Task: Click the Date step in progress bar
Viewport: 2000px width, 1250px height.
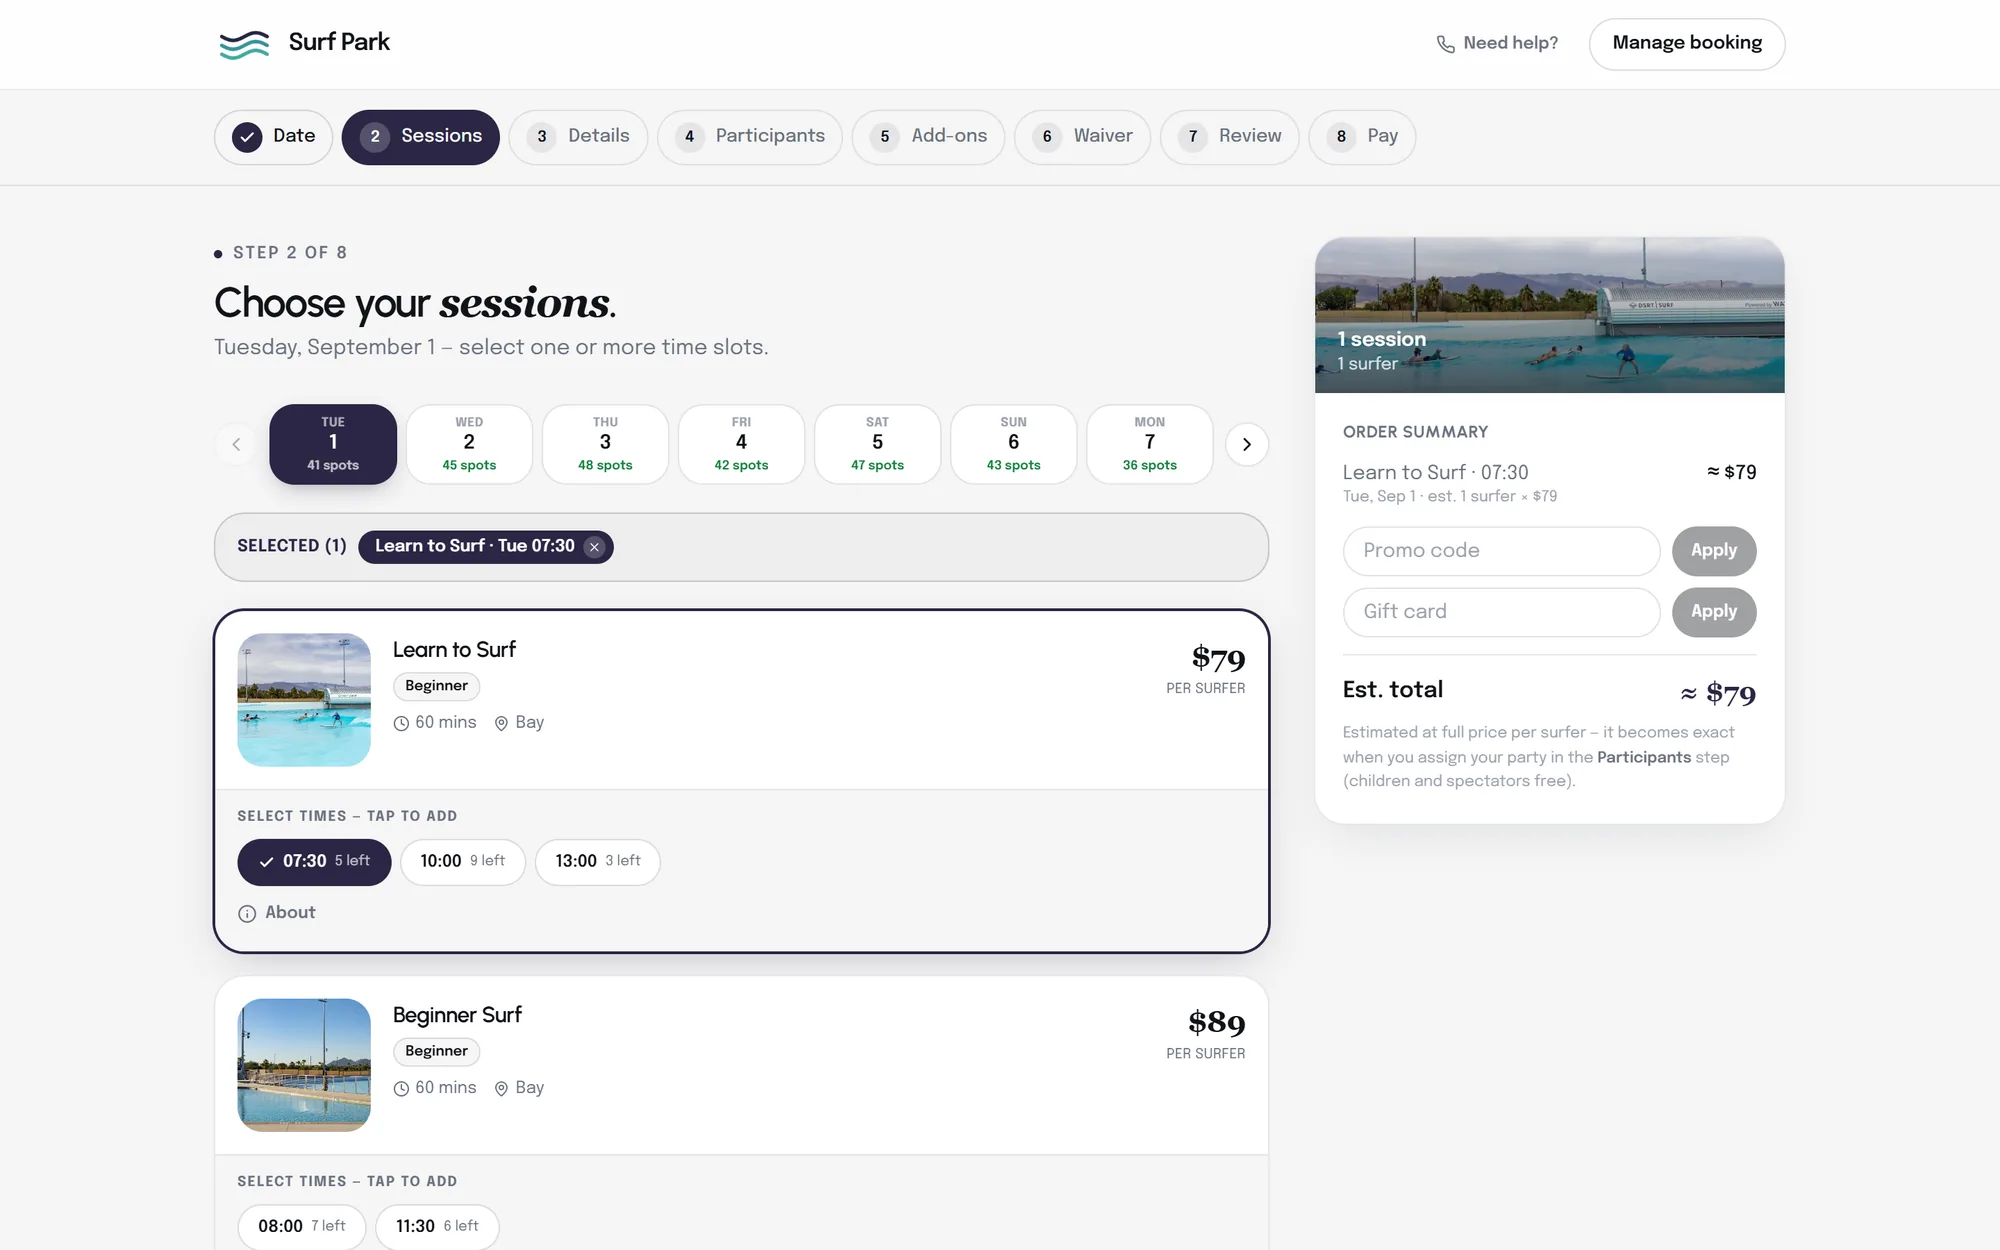Action: coord(273,137)
